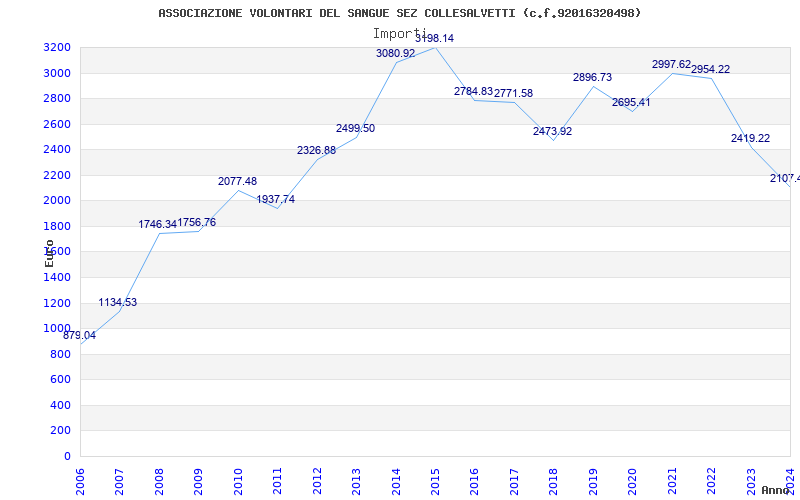Click the data label 879.04
800x500 pixels.
[x=79, y=336]
